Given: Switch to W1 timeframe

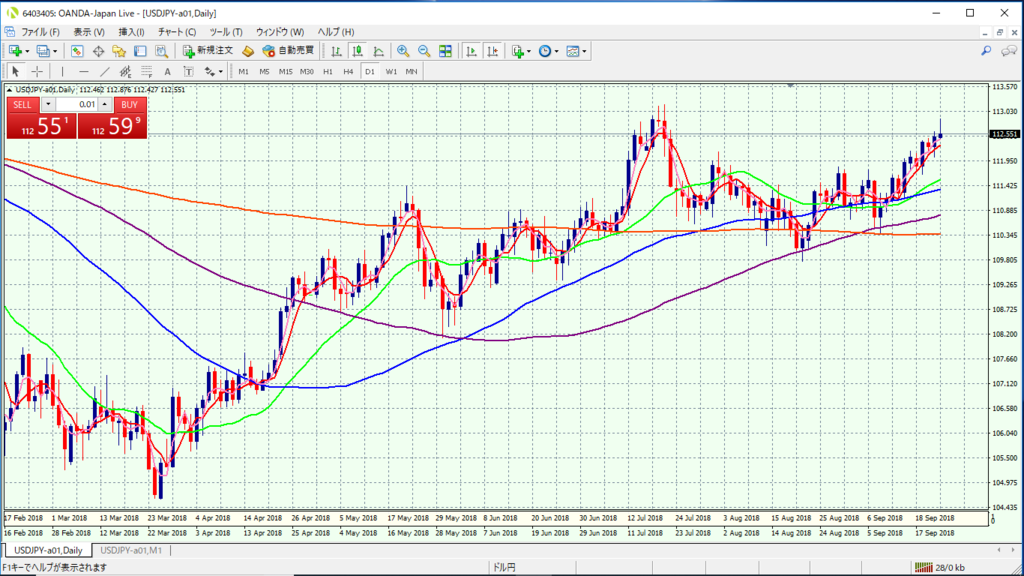Looking at the screenshot, I should pyautogui.click(x=391, y=72).
